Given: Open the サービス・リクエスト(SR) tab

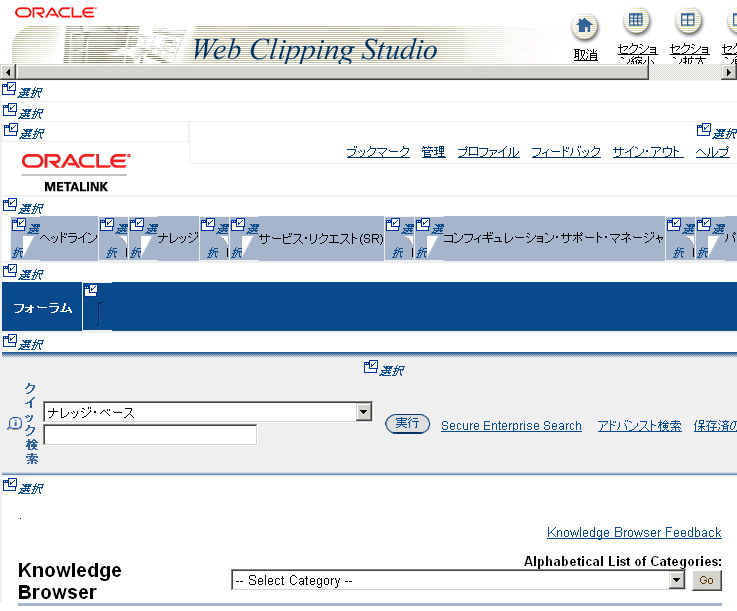Looking at the screenshot, I should (321, 239).
